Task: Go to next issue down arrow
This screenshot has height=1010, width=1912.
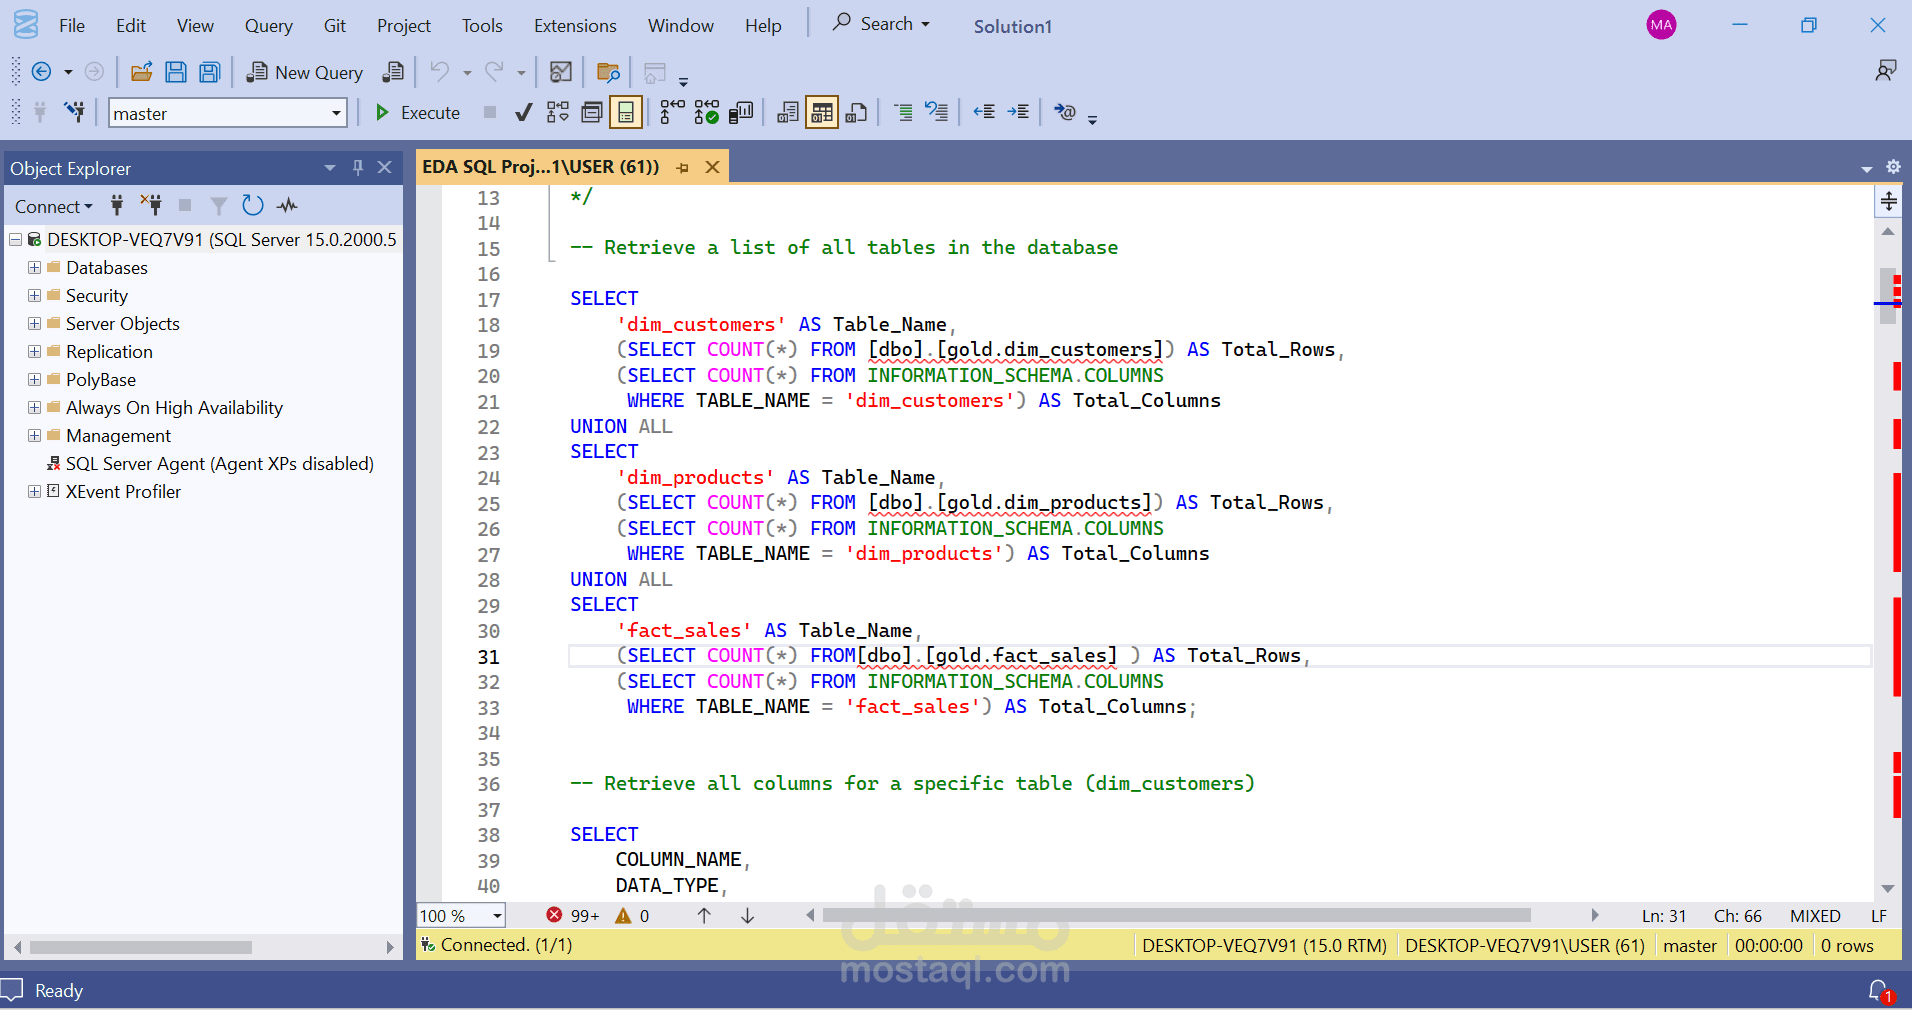Action: click(x=747, y=915)
